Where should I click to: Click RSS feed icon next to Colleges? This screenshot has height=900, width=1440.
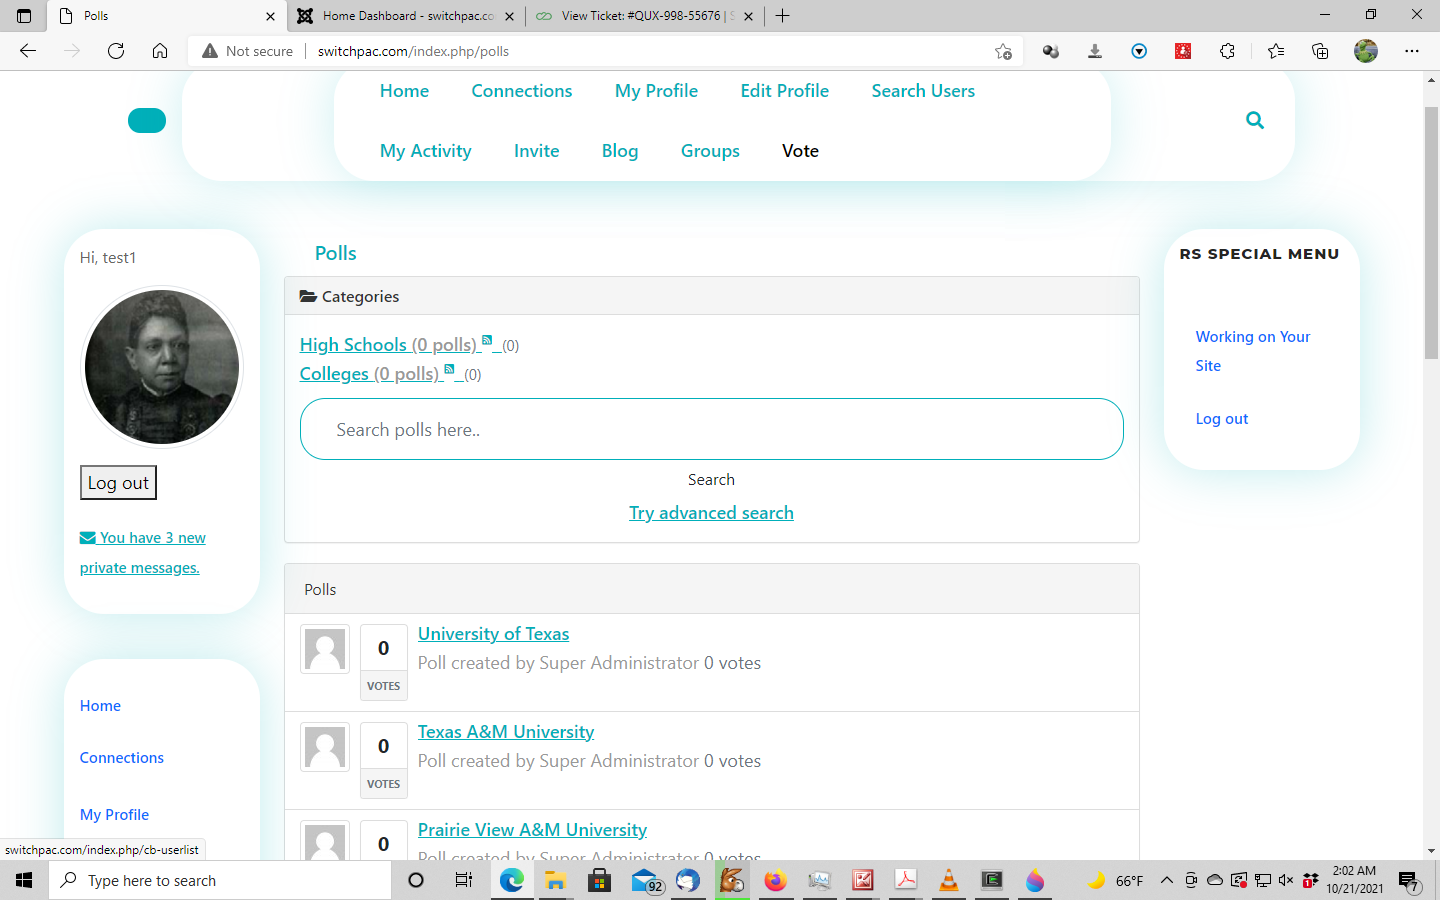(x=449, y=369)
